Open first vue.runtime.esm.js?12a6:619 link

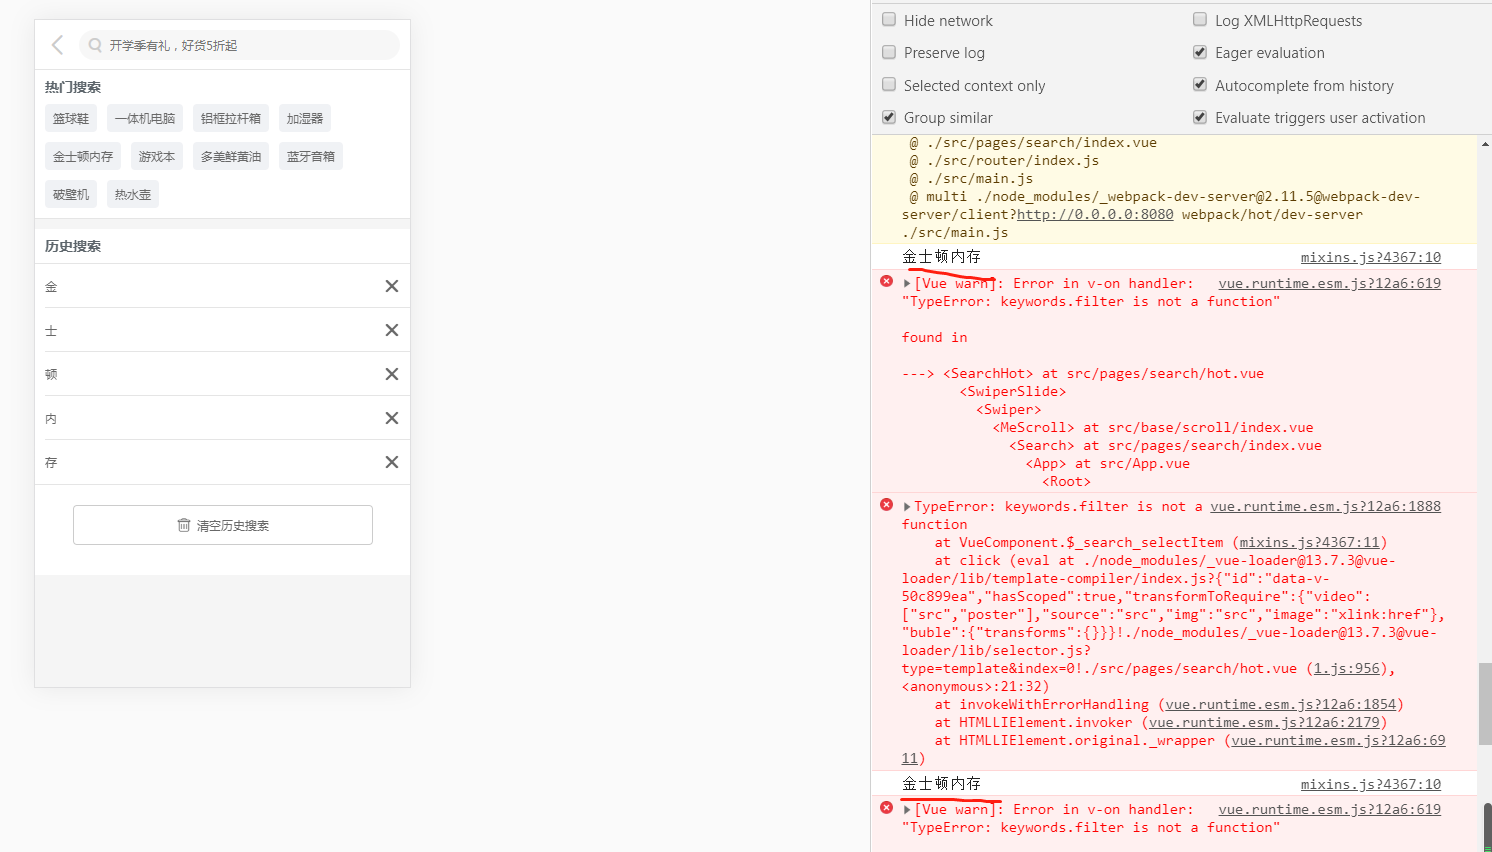click(1329, 283)
